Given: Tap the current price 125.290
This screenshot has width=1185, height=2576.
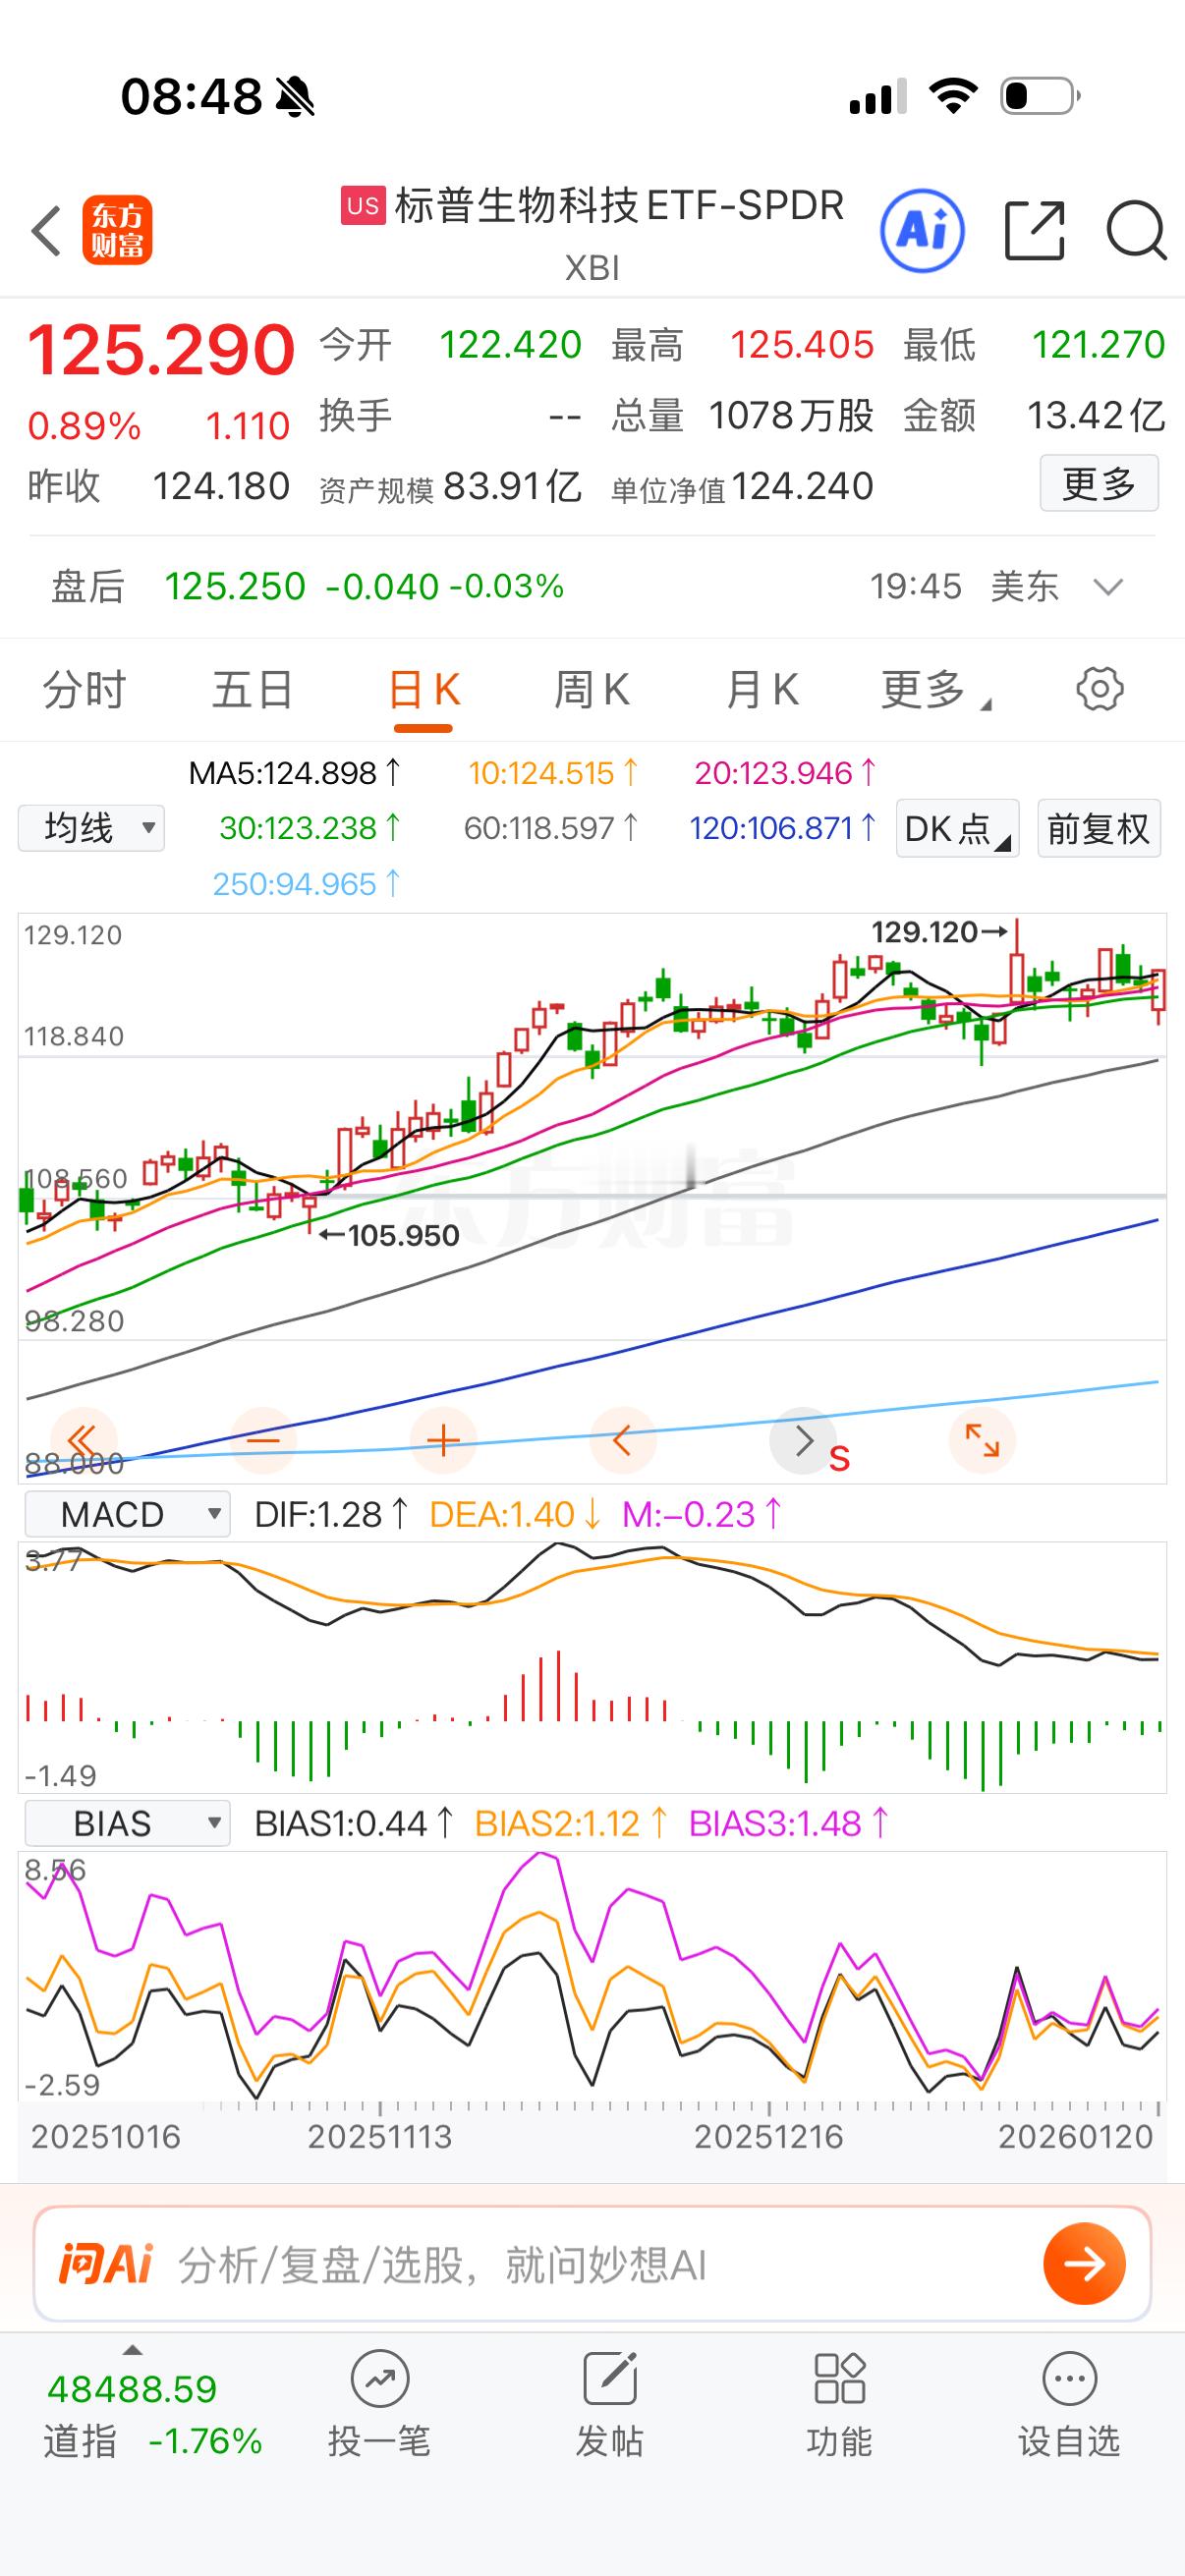Looking at the screenshot, I should (x=161, y=350).
